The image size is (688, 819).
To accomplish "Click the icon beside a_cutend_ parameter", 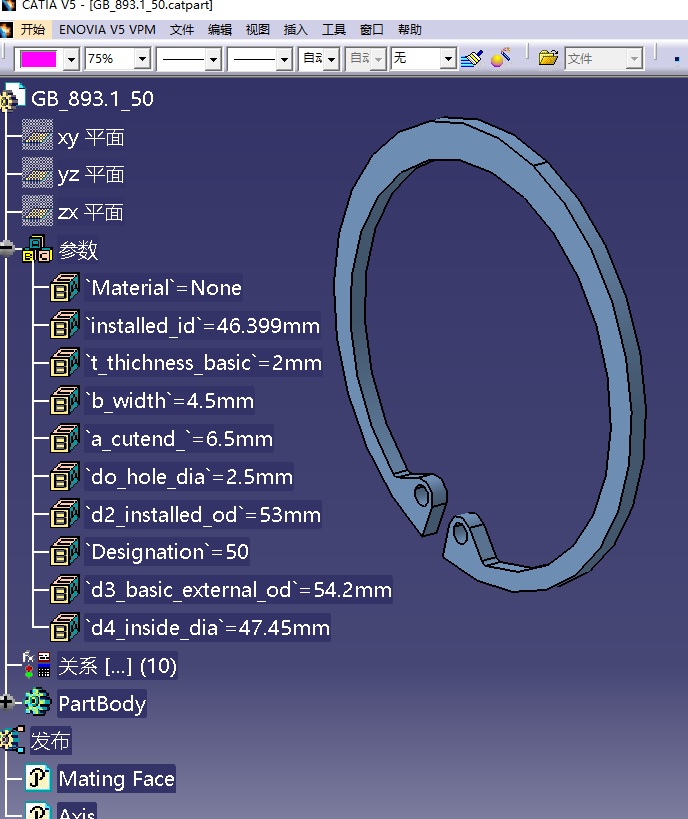I will click(65, 439).
